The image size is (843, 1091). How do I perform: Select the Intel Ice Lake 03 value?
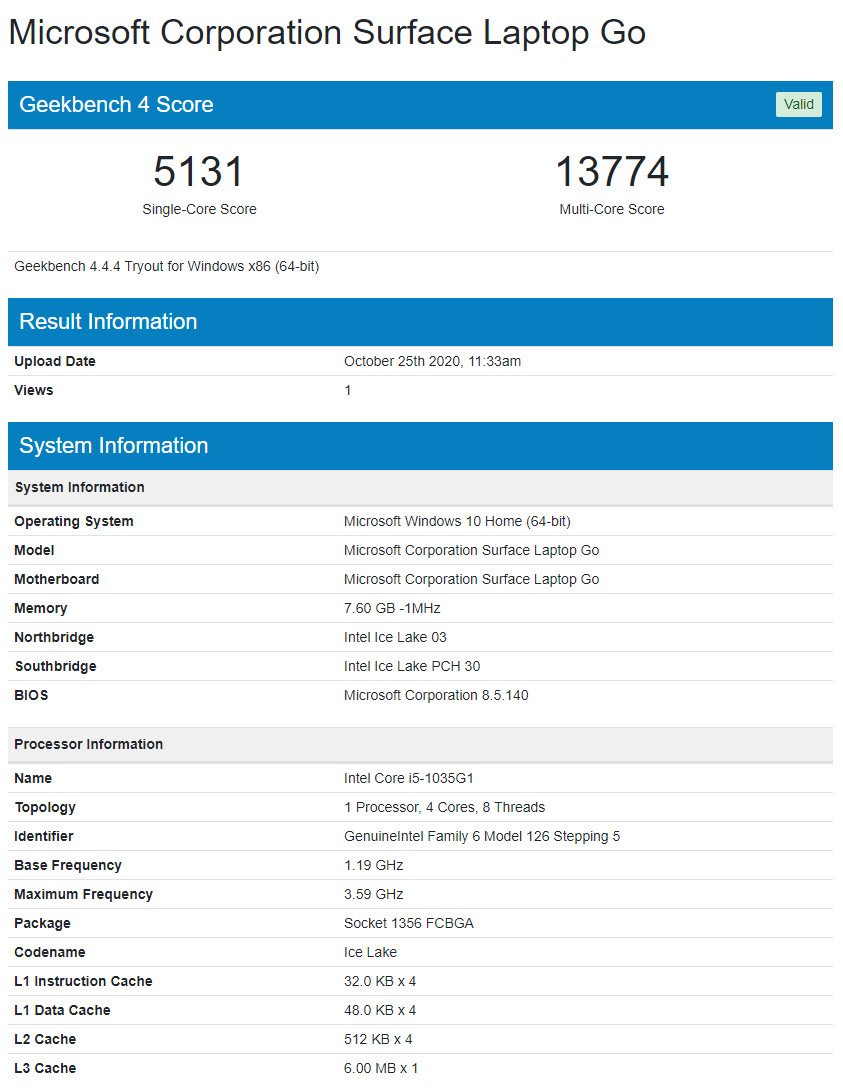(x=395, y=637)
